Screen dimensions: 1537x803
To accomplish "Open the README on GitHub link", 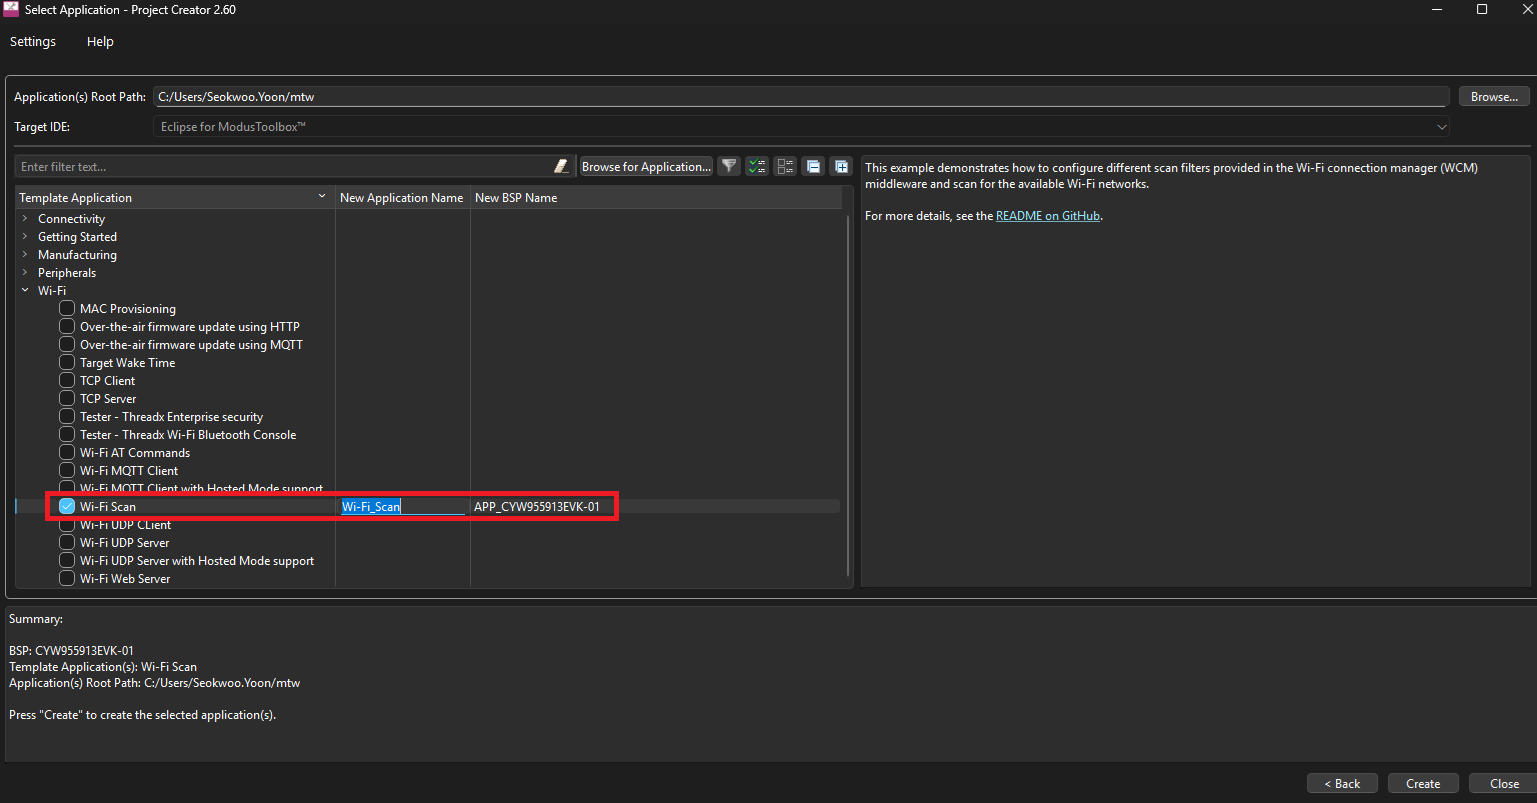I will click(x=1048, y=216).
